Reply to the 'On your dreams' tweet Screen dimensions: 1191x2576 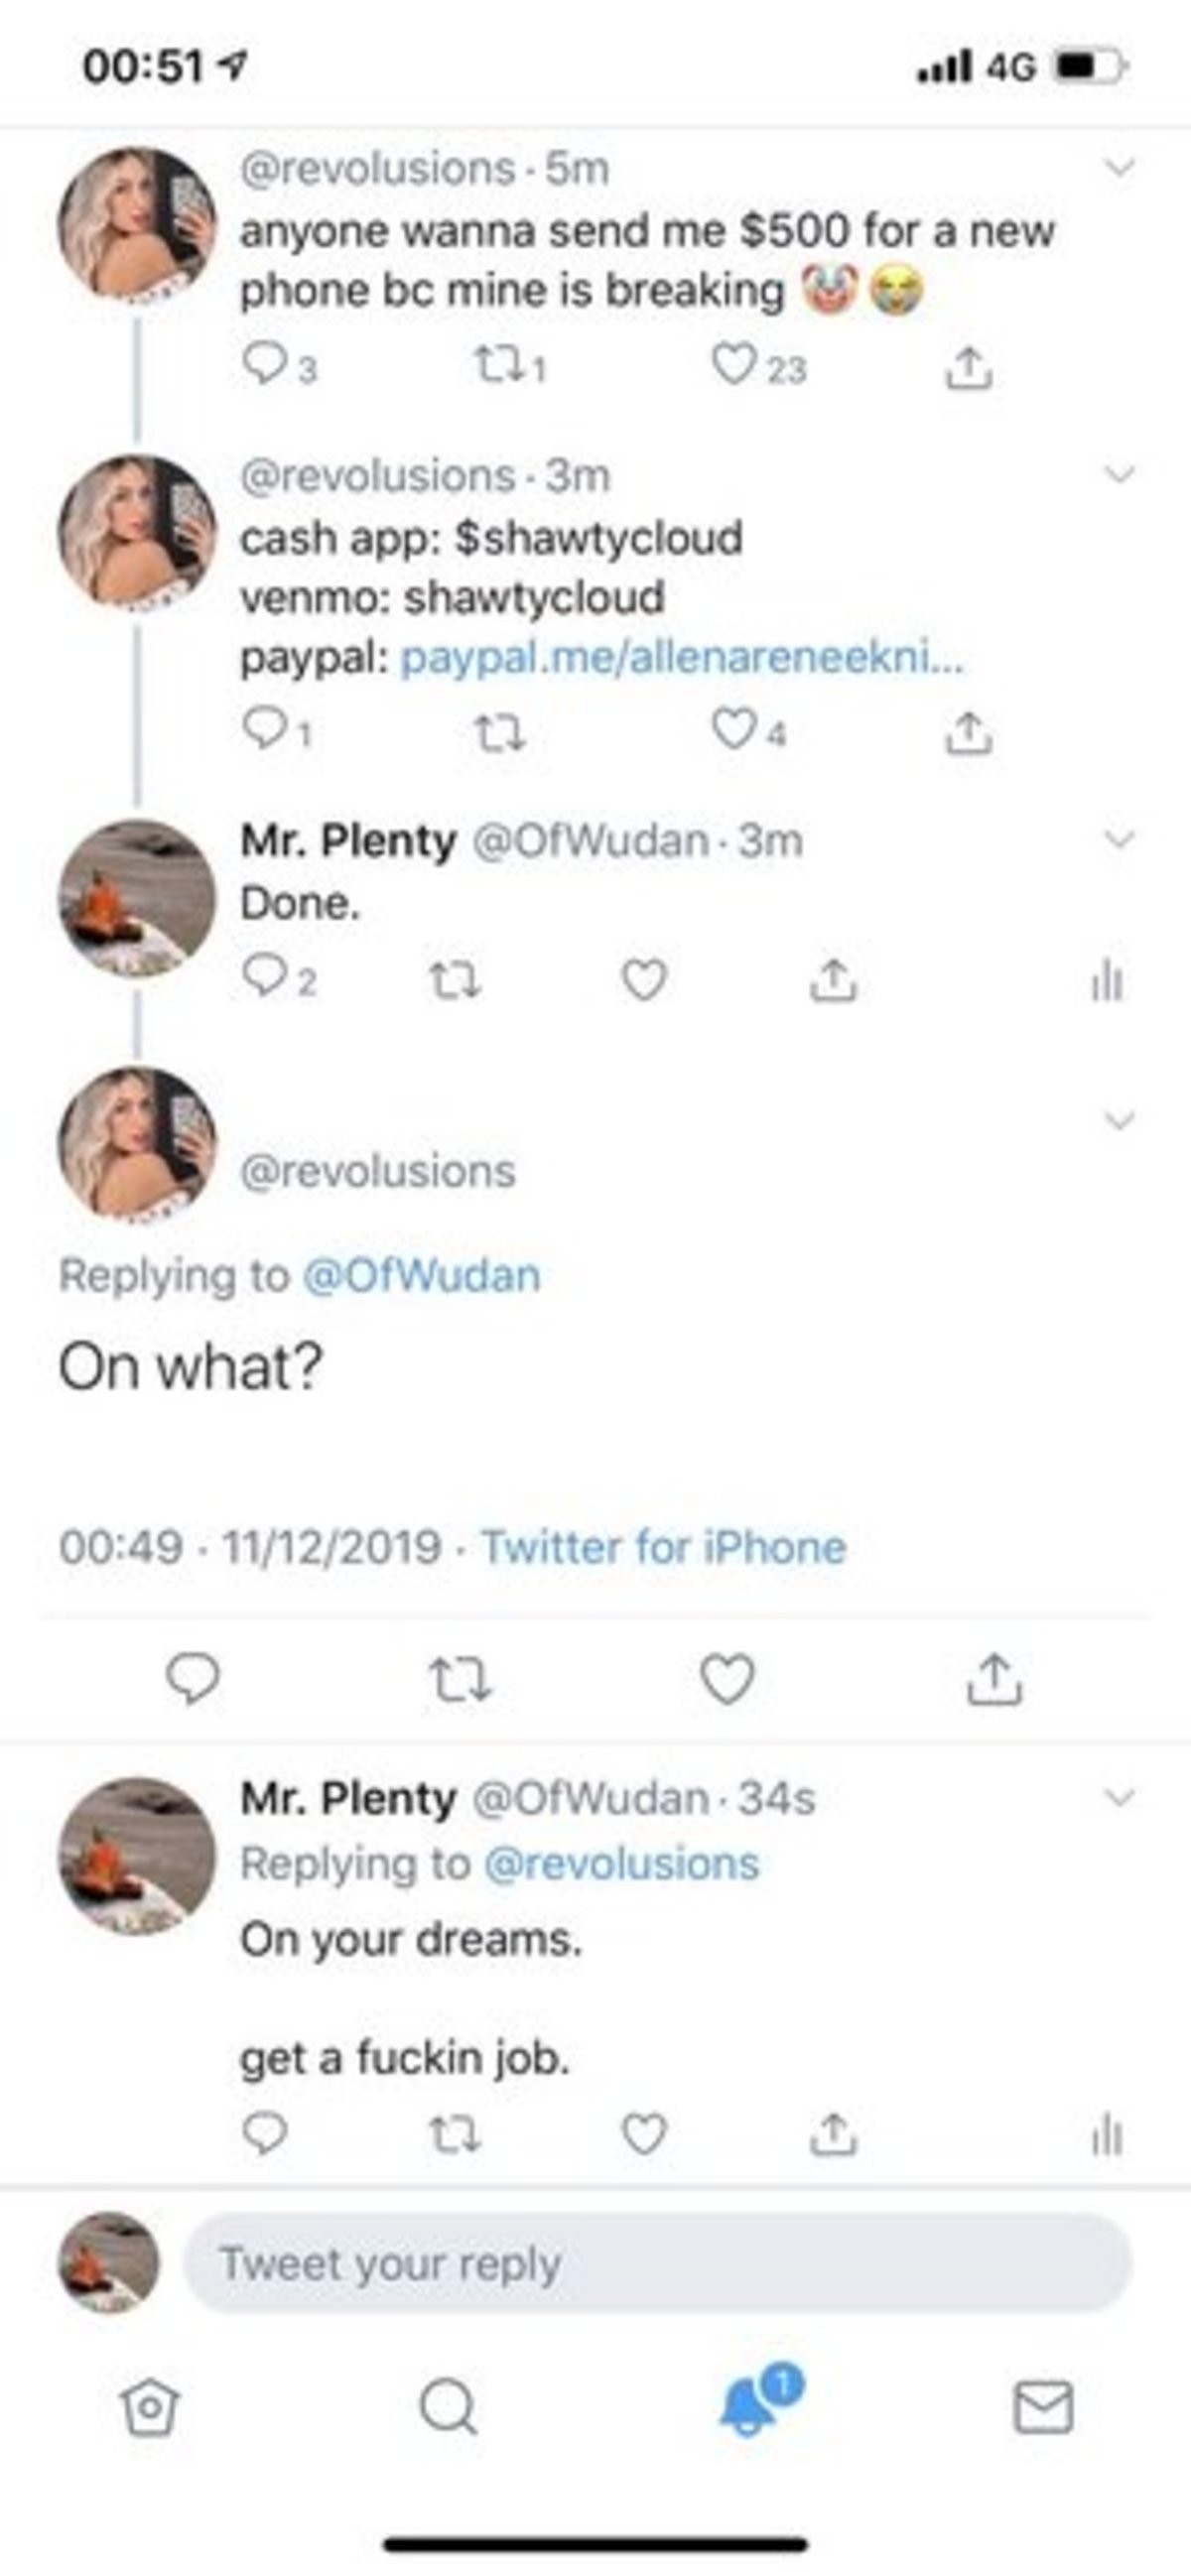click(x=265, y=2134)
